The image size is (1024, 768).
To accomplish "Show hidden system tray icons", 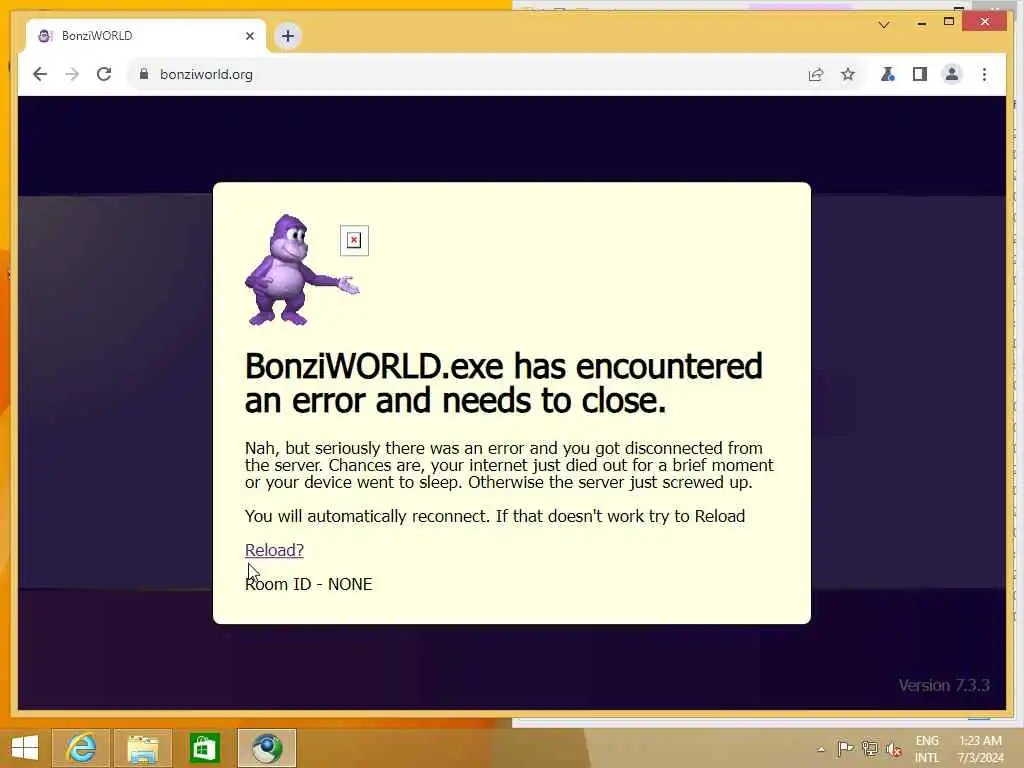I will [x=821, y=749].
